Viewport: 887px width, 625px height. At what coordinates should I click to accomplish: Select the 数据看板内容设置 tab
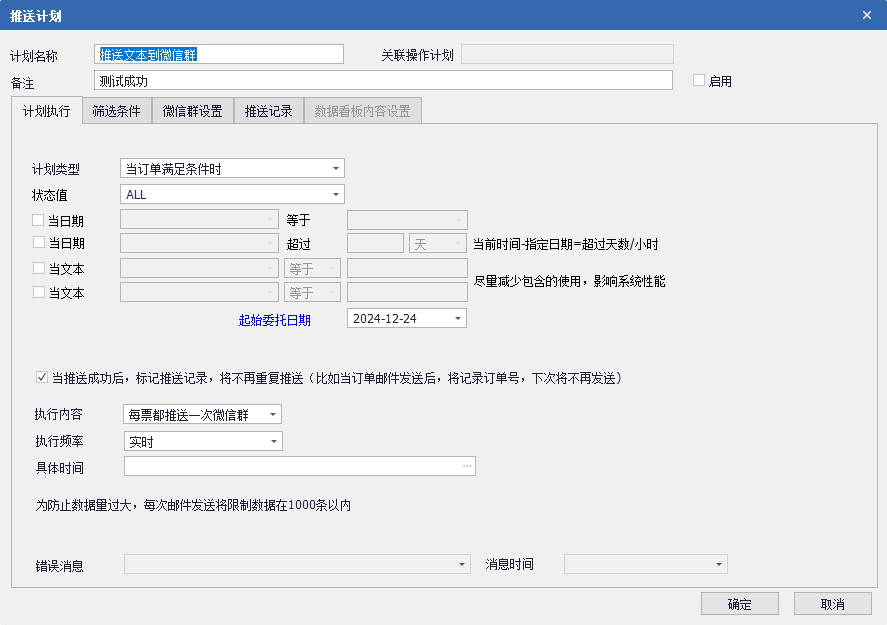[x=362, y=111]
